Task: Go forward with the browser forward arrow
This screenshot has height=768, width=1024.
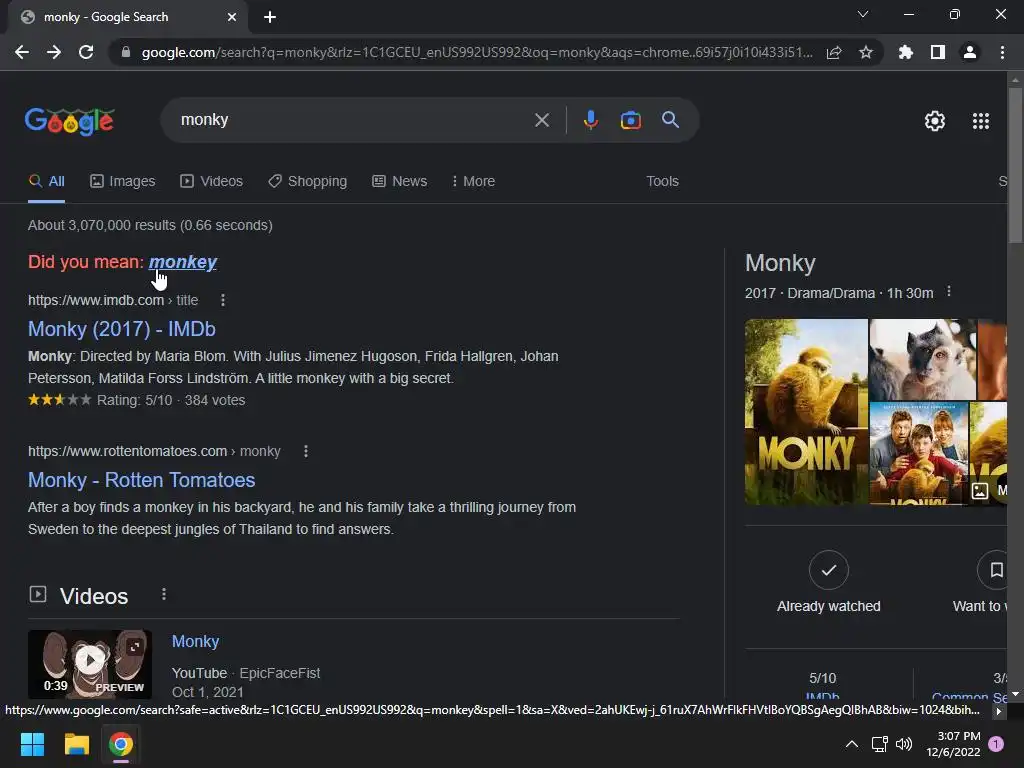Action: (x=54, y=52)
